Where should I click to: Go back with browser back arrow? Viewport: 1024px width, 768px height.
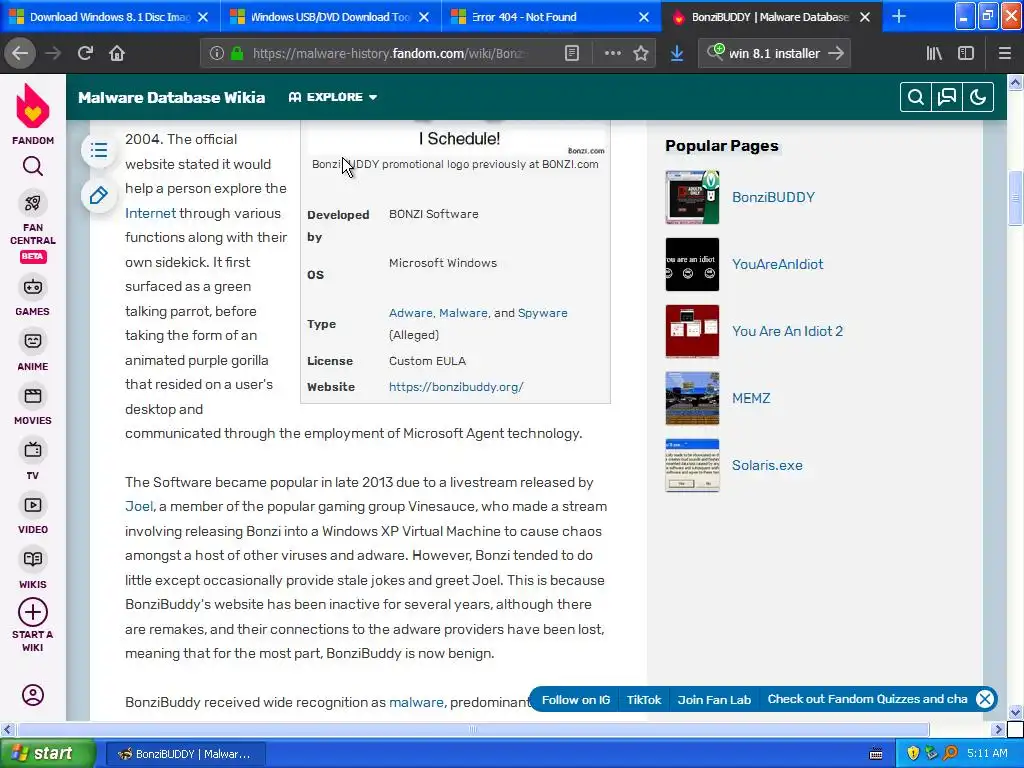(x=20, y=54)
